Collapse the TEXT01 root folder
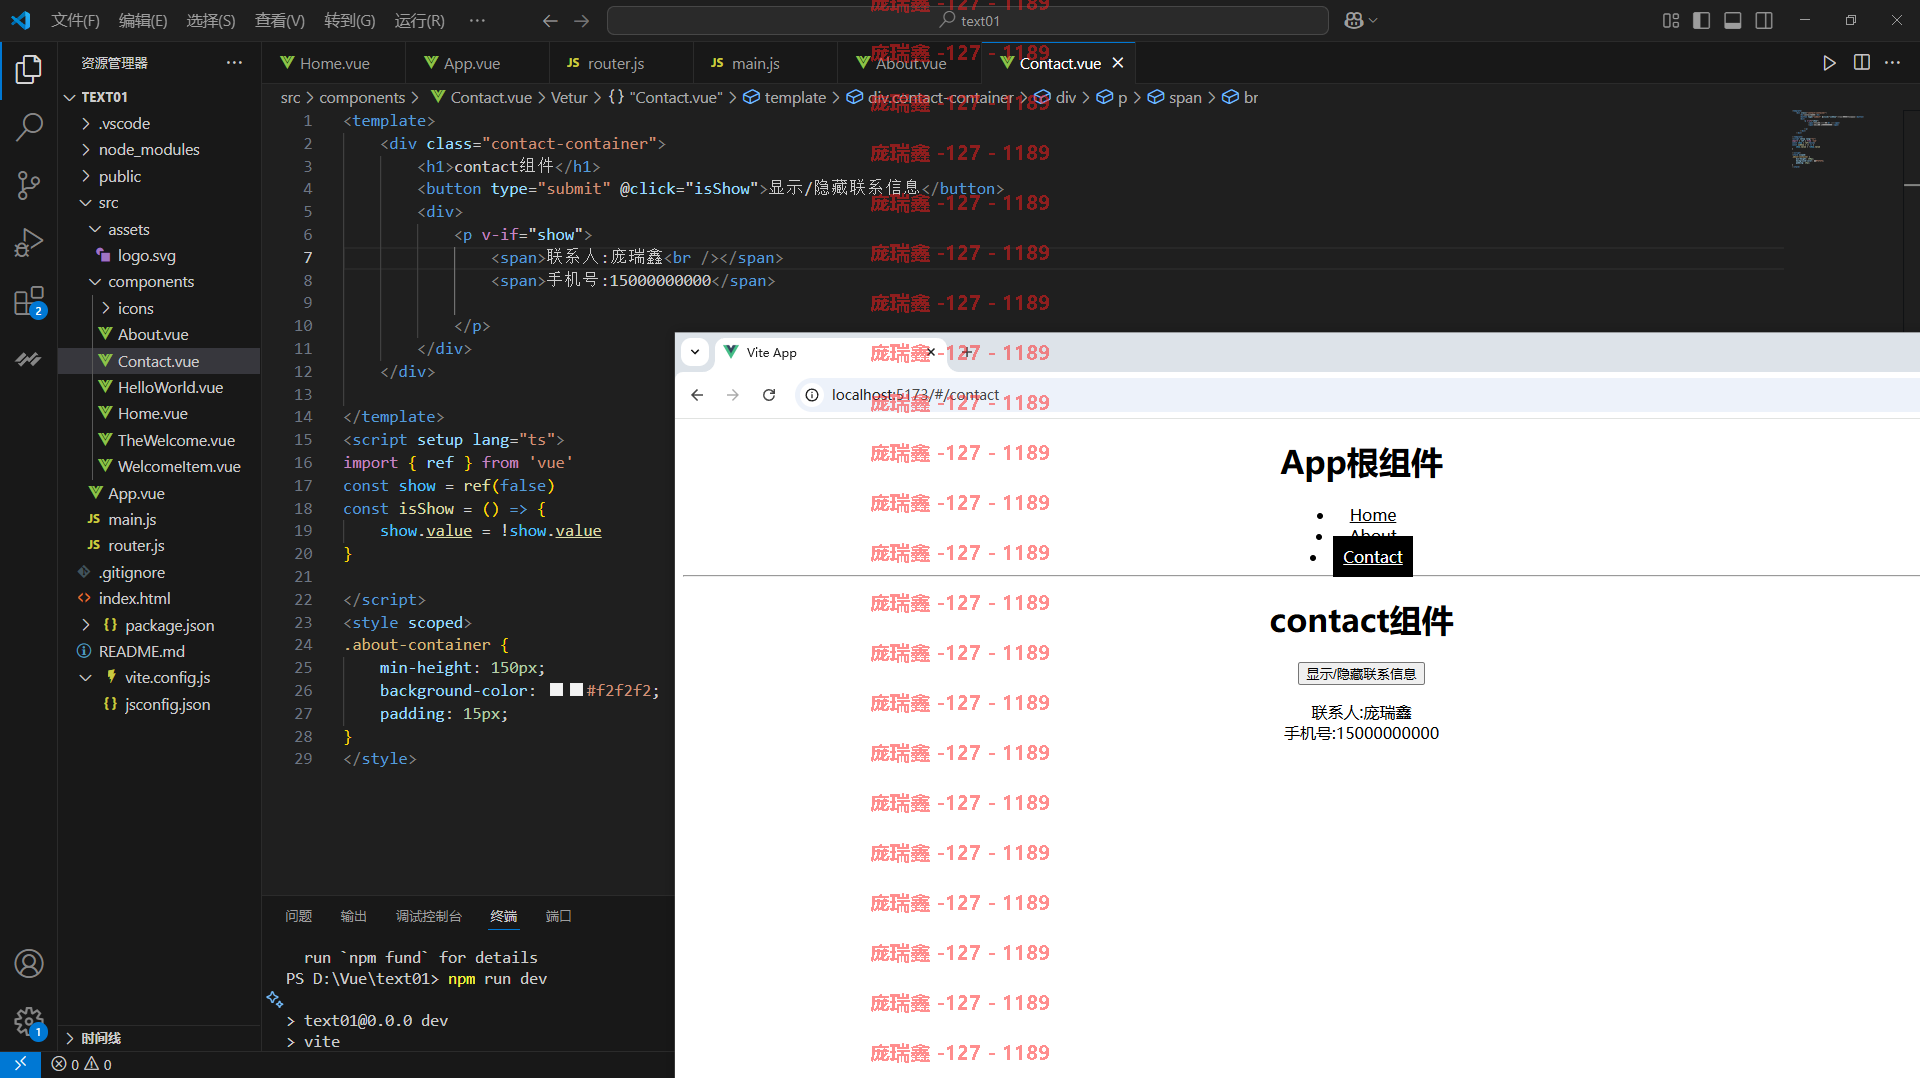The image size is (1920, 1078). point(69,97)
